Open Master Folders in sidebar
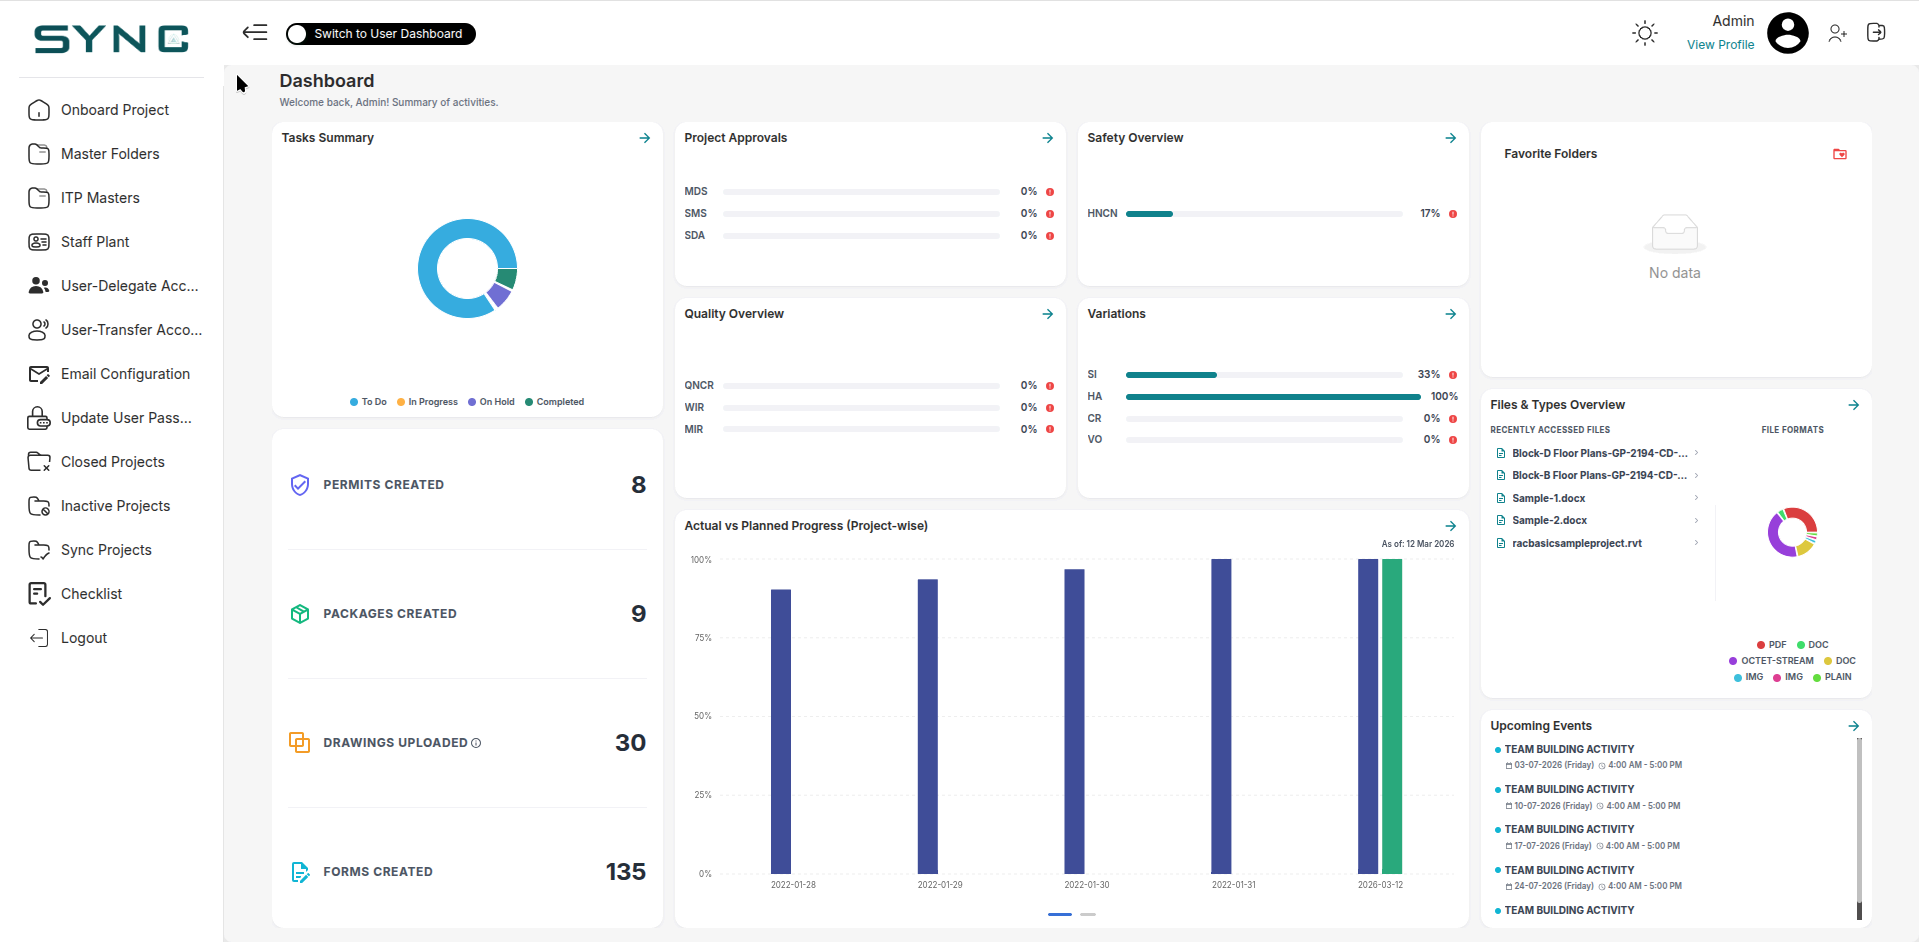This screenshot has width=1919, height=942. coord(112,154)
